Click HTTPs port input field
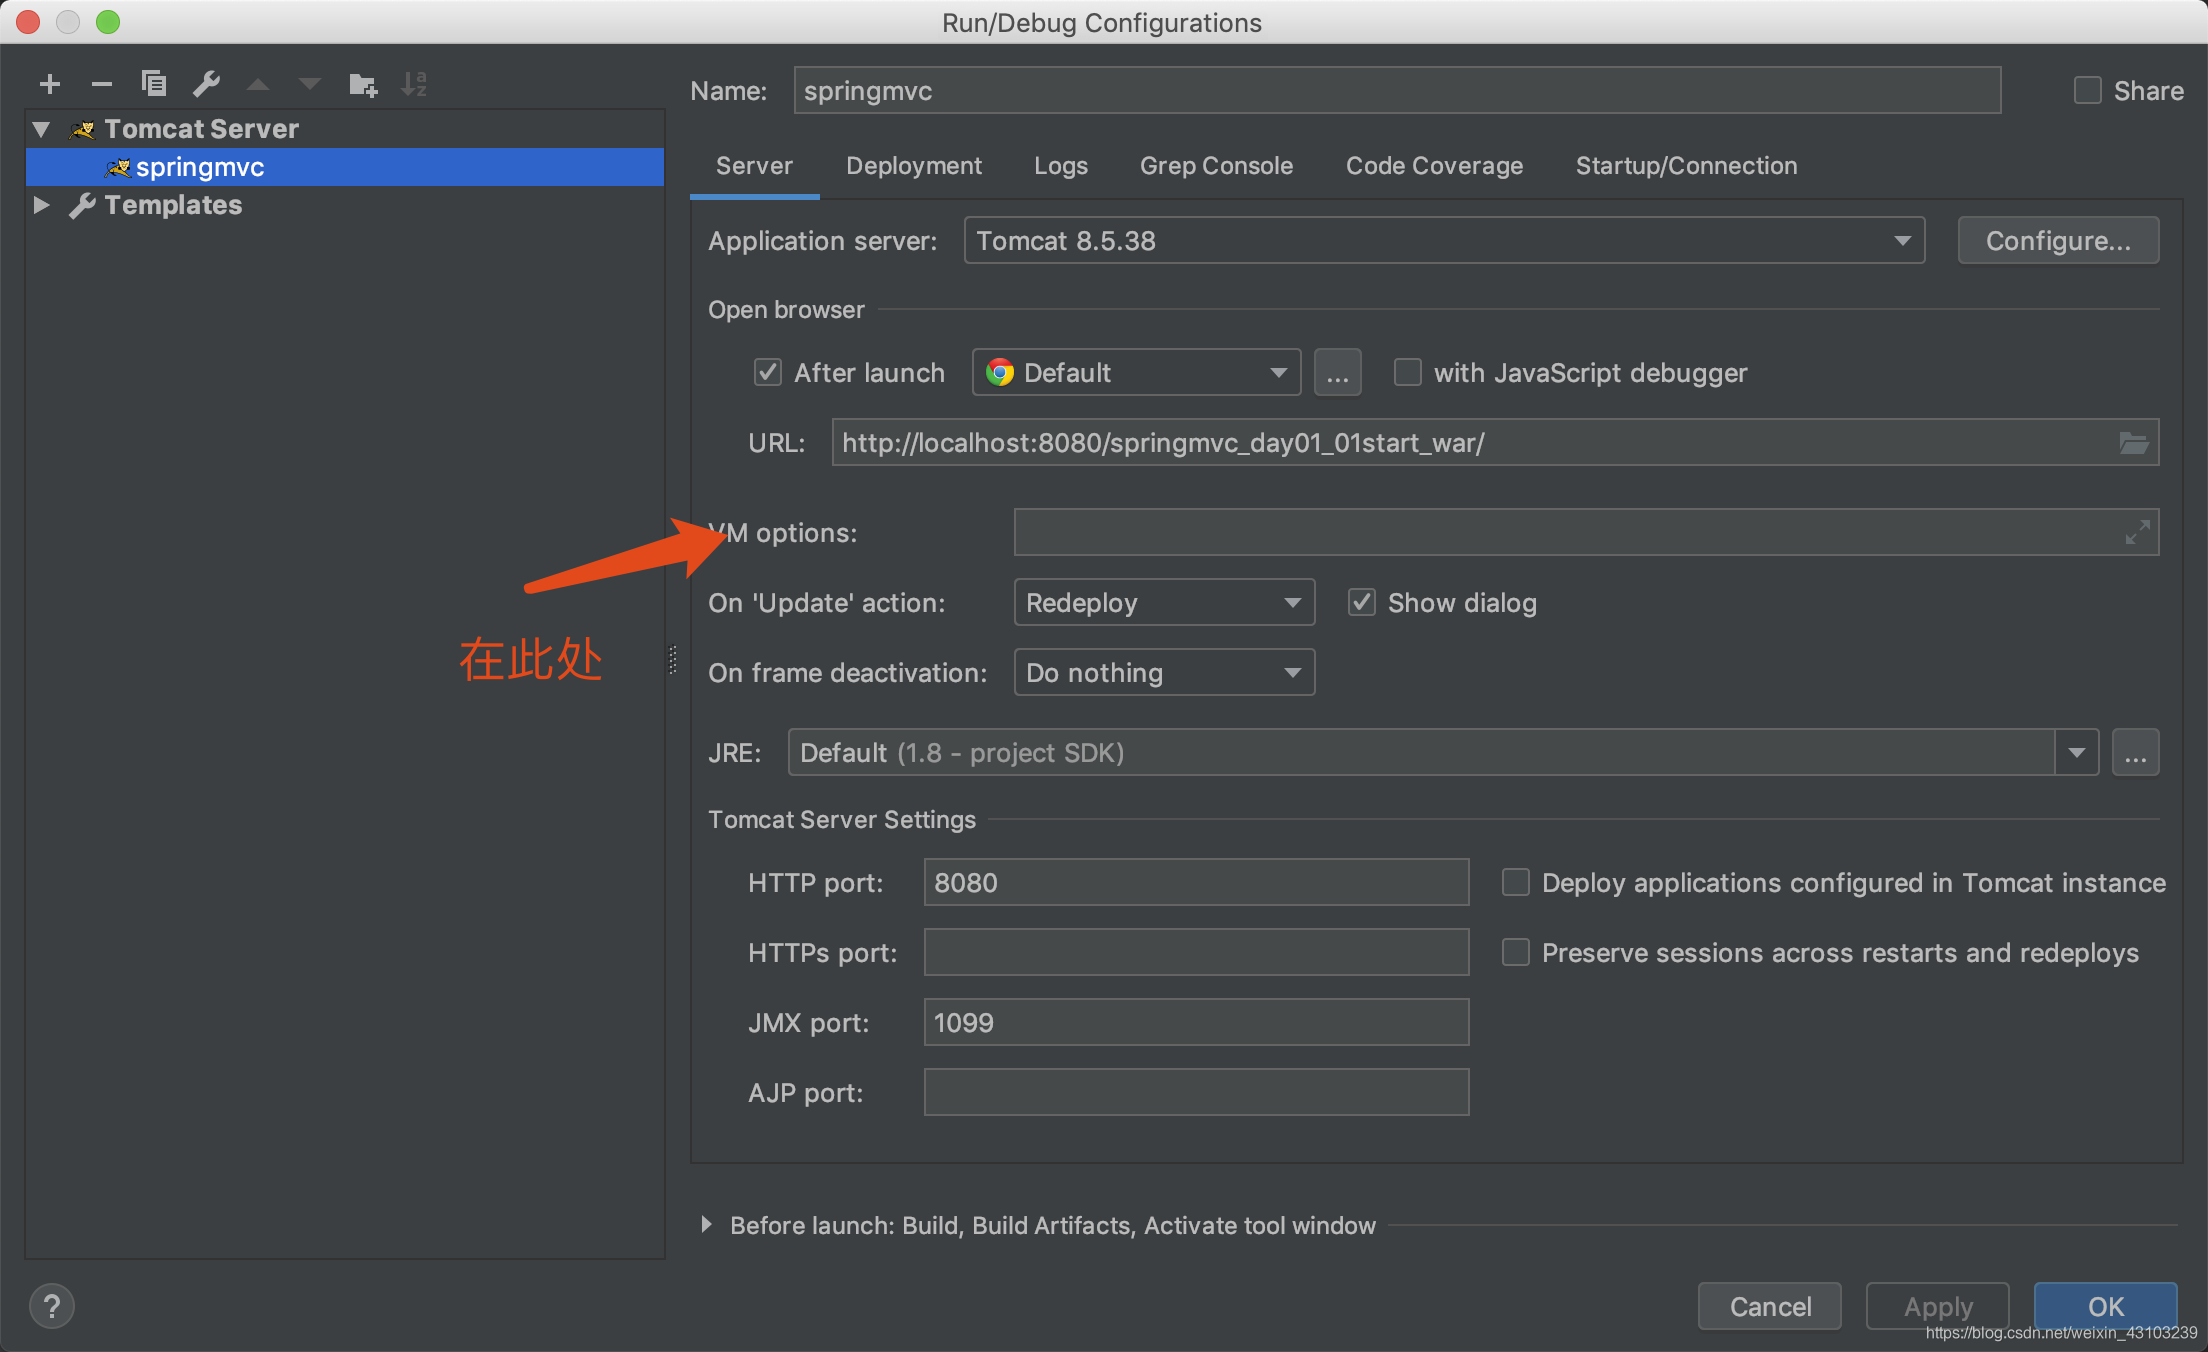This screenshot has height=1352, width=2208. point(1196,952)
